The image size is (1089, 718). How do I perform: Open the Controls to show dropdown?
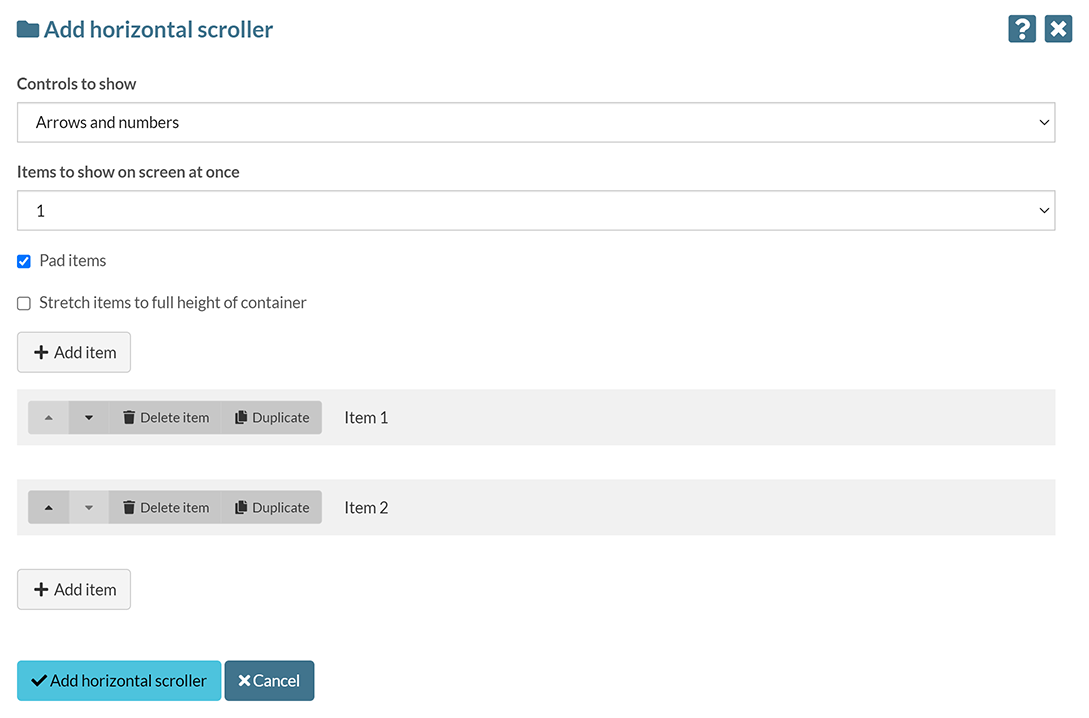coord(535,122)
